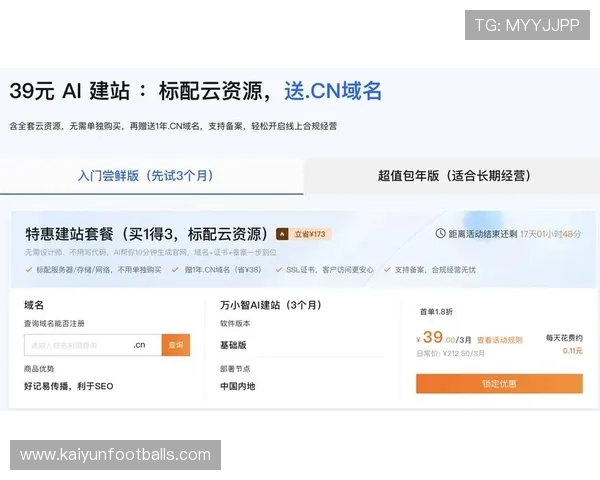Screen dimensions: 600x480
Task: Click the checkmark before 赠1年.CN域名
Action: (175, 270)
